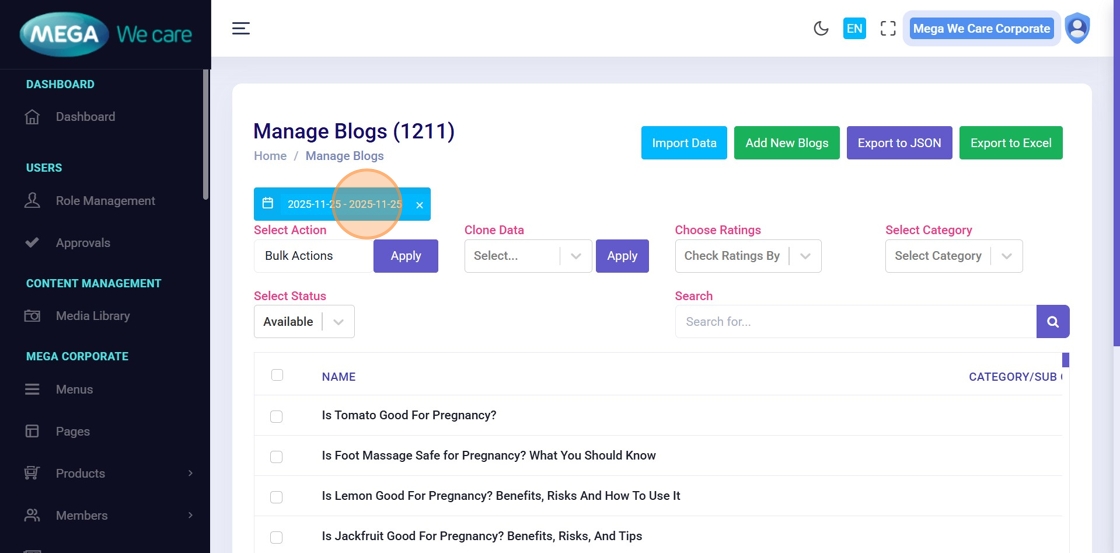Viewport: 1120px width, 553px height.
Task: Click the Mega We Care logo
Action: [x=105, y=35]
